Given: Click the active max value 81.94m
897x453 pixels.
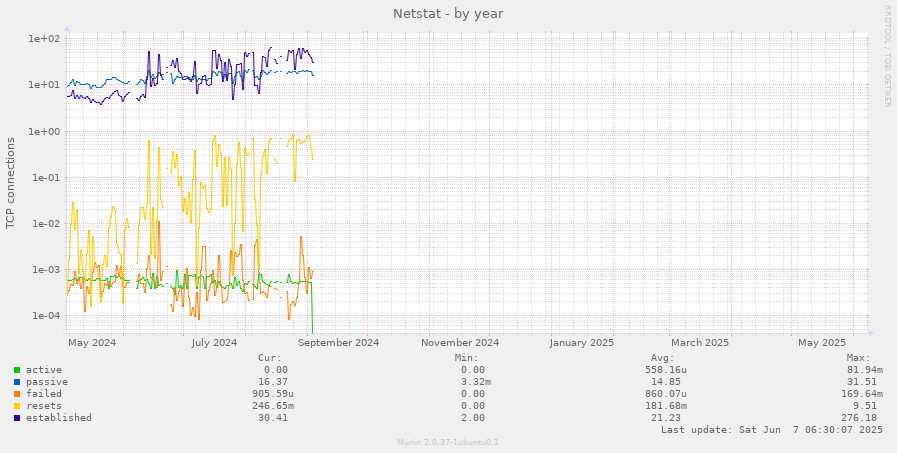Looking at the screenshot, I should (x=864, y=370).
